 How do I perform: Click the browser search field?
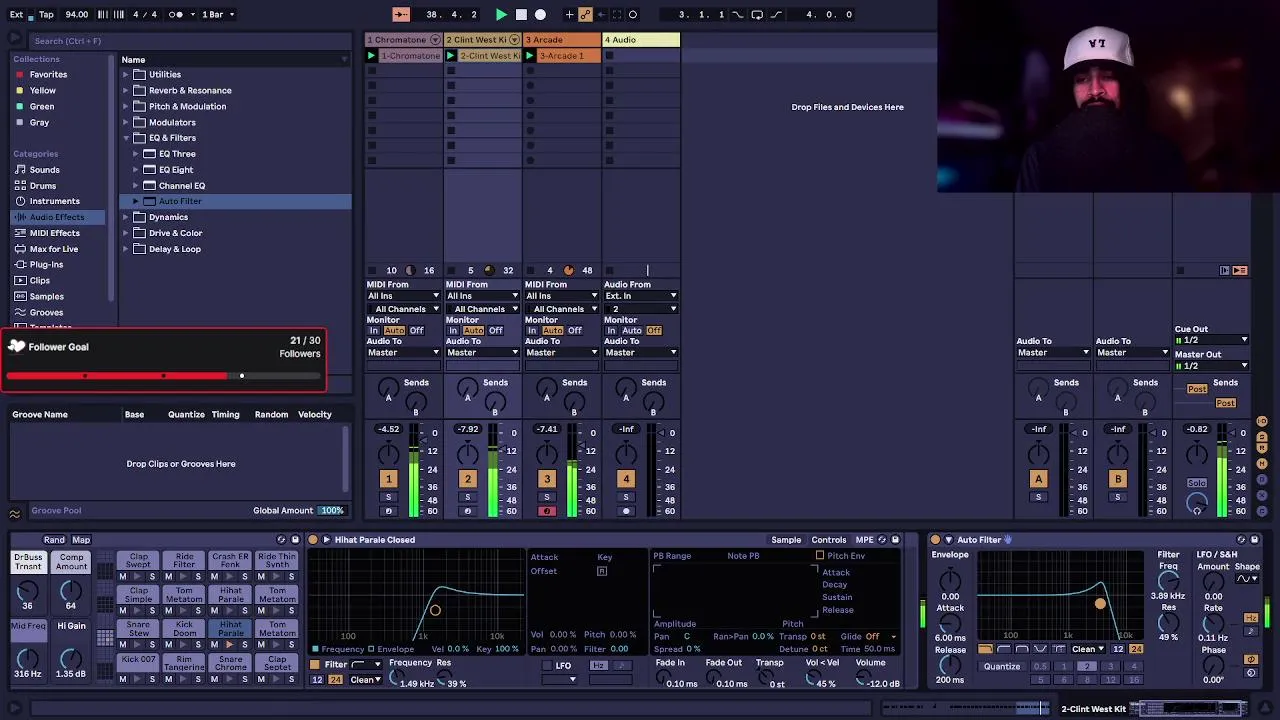(190, 41)
